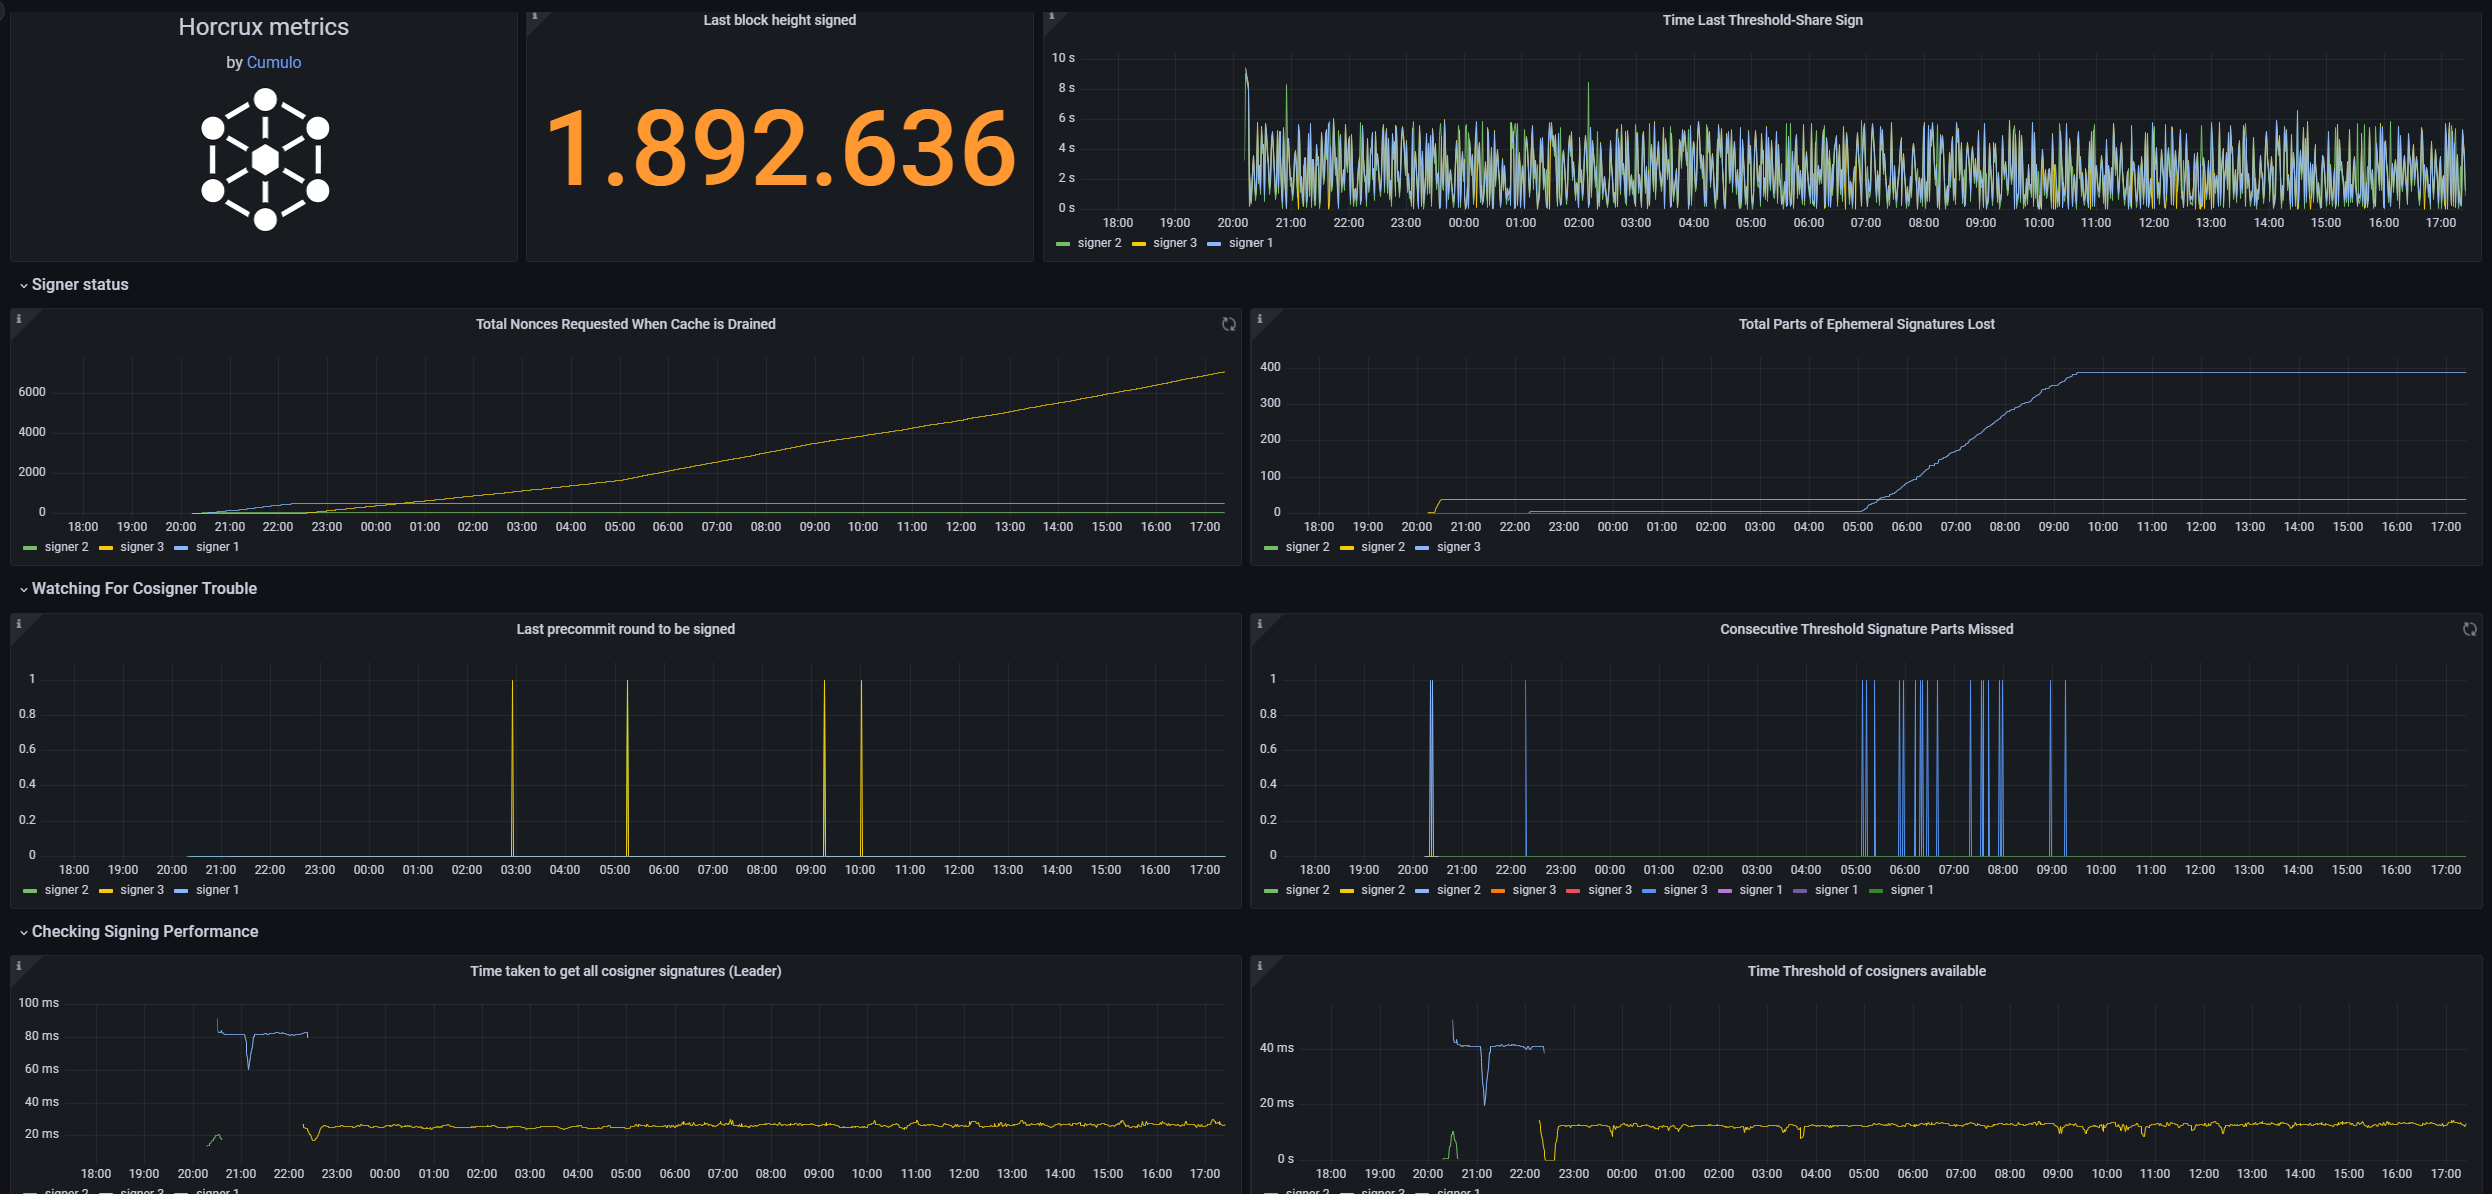Click yellow signer 3 swatch in Last precommit legend
The height and width of the screenshot is (1194, 2492).
pyautogui.click(x=106, y=891)
